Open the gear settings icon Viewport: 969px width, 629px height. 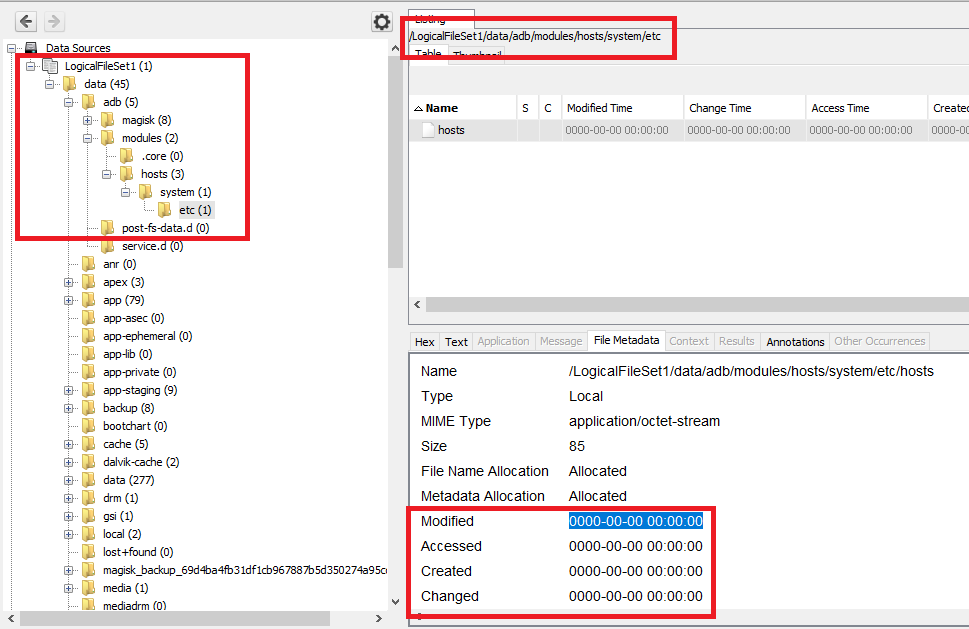[x=381, y=22]
